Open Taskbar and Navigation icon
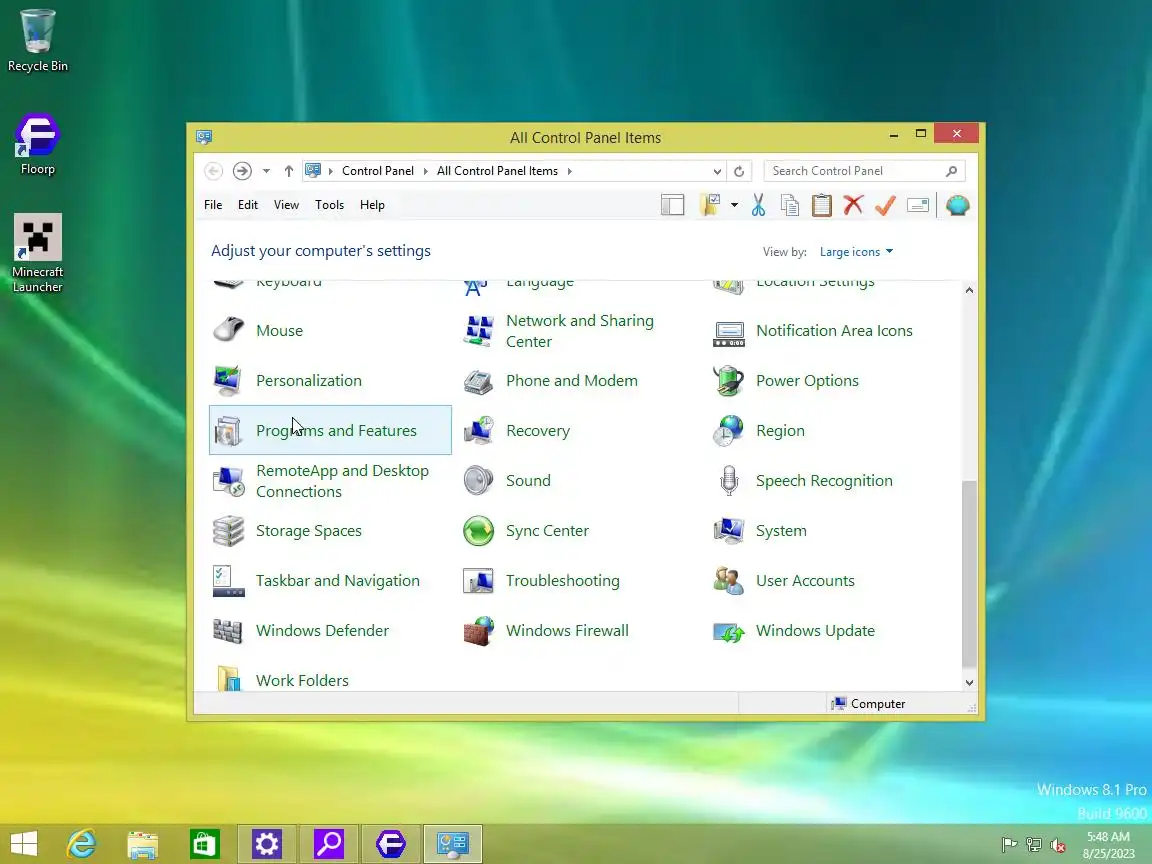Screen dimensions: 1152x864 tap(228, 580)
